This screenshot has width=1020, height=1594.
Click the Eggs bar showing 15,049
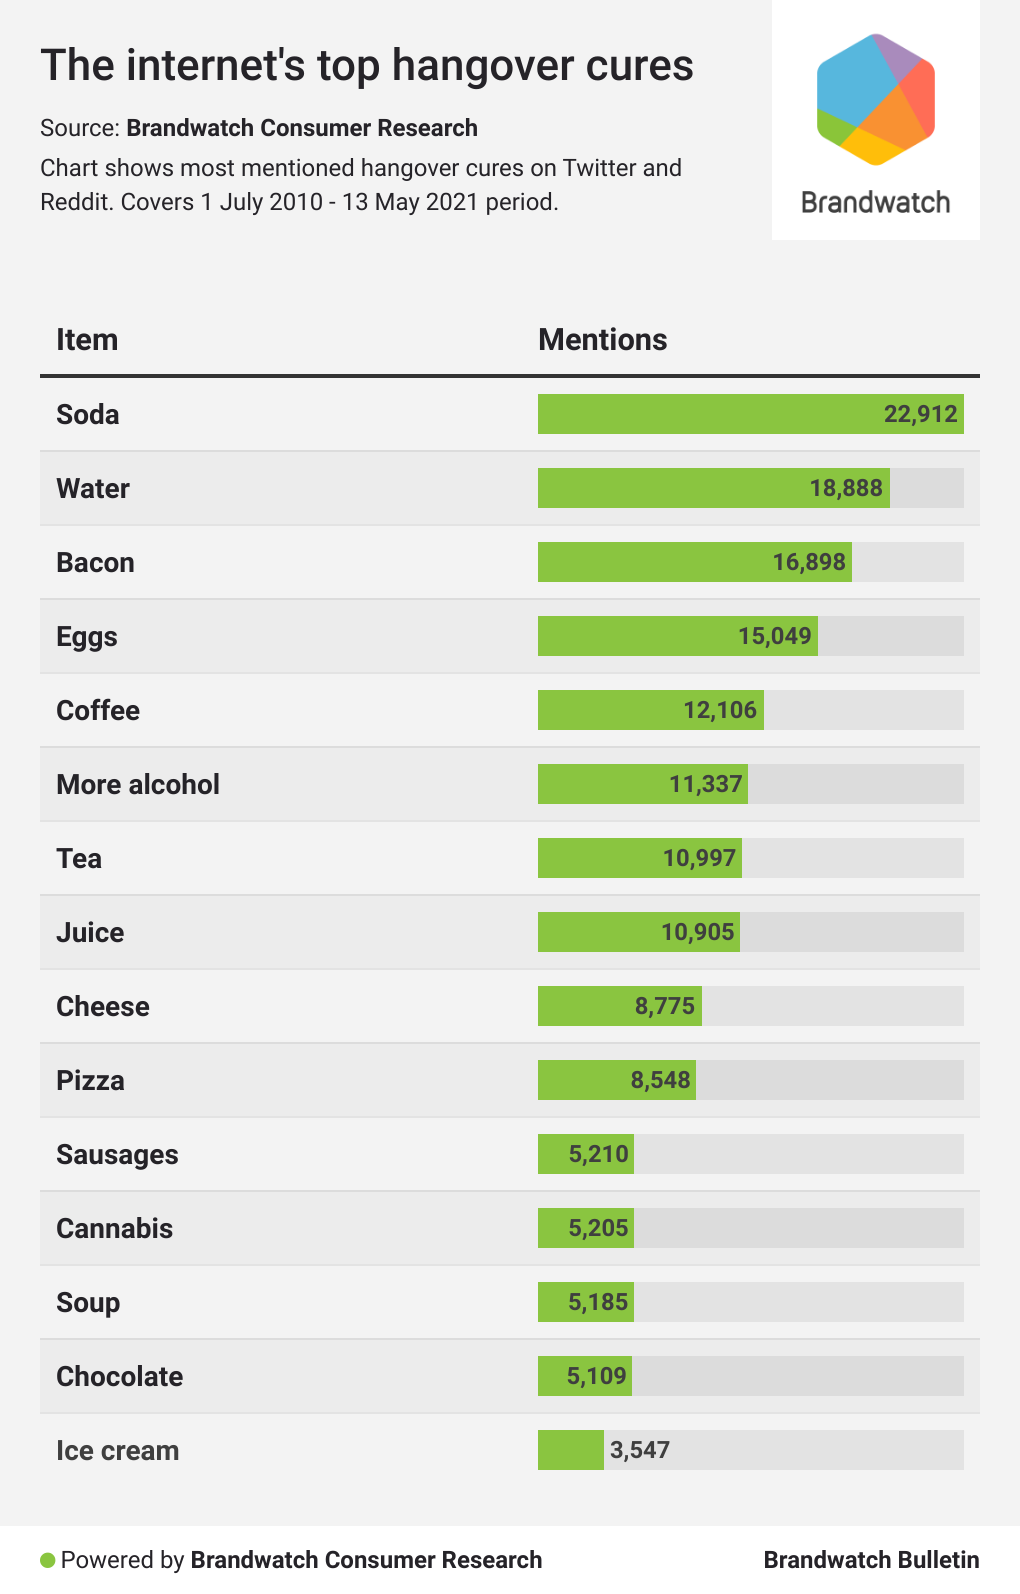pos(677,636)
